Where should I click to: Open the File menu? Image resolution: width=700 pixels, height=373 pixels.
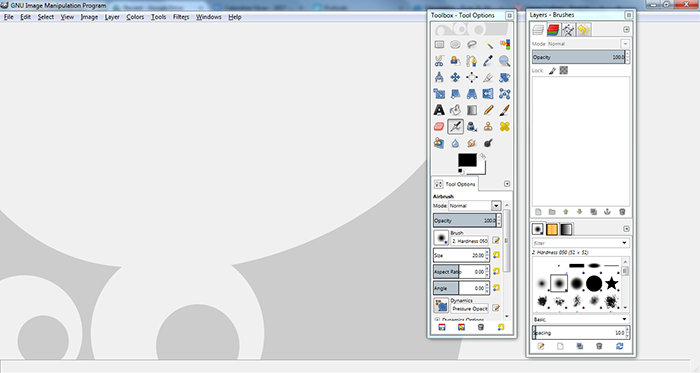click(x=8, y=17)
